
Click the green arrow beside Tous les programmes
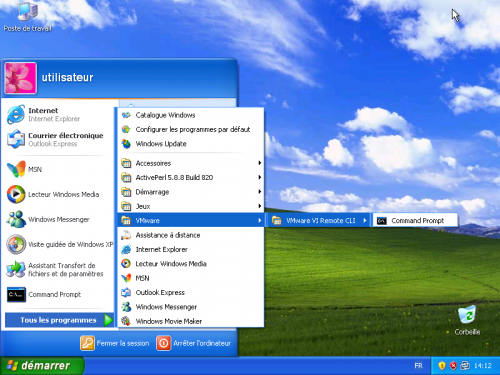(x=108, y=320)
